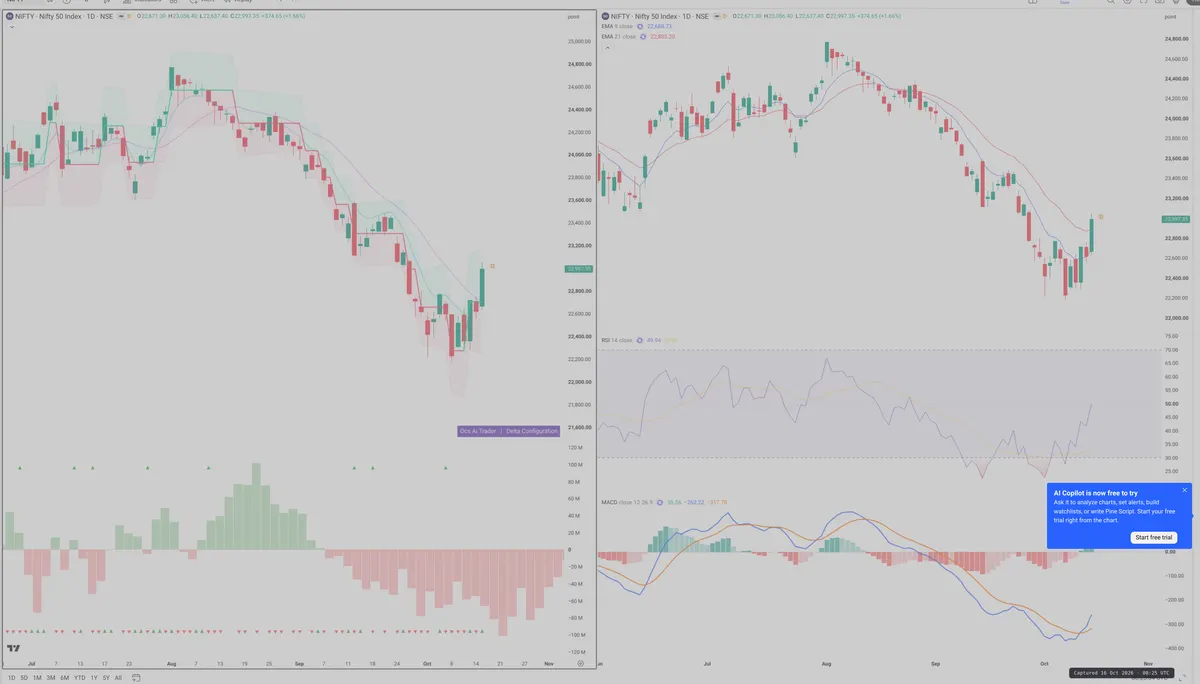Select the 5Y time range button
Screen dimensions: 1200x684
click(x=106, y=677)
